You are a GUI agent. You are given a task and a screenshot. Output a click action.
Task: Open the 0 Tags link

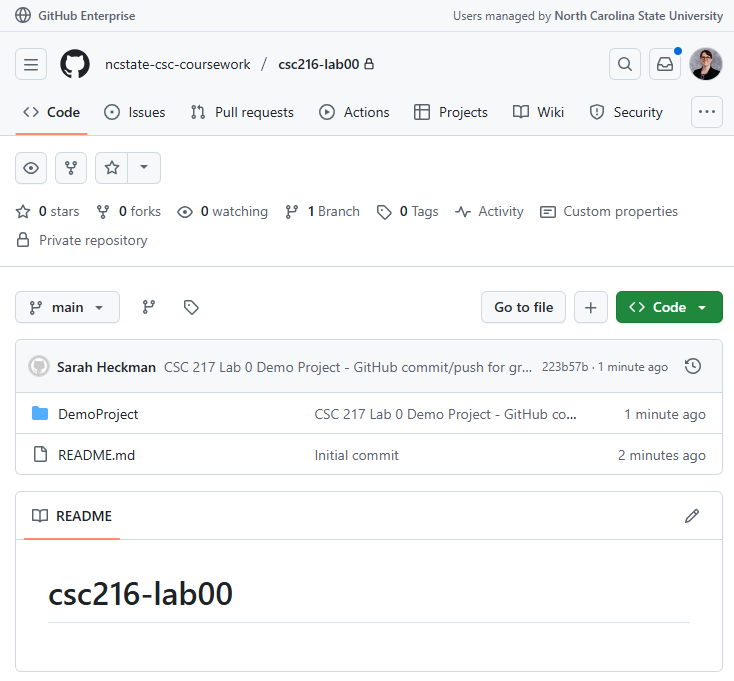click(408, 212)
